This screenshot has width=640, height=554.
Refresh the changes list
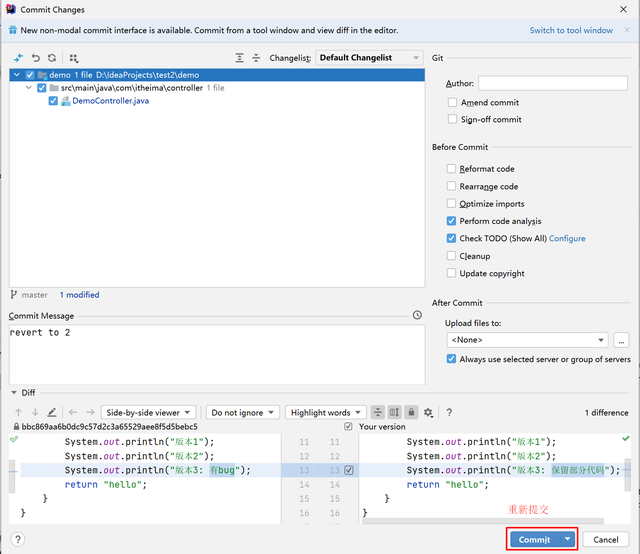point(52,58)
